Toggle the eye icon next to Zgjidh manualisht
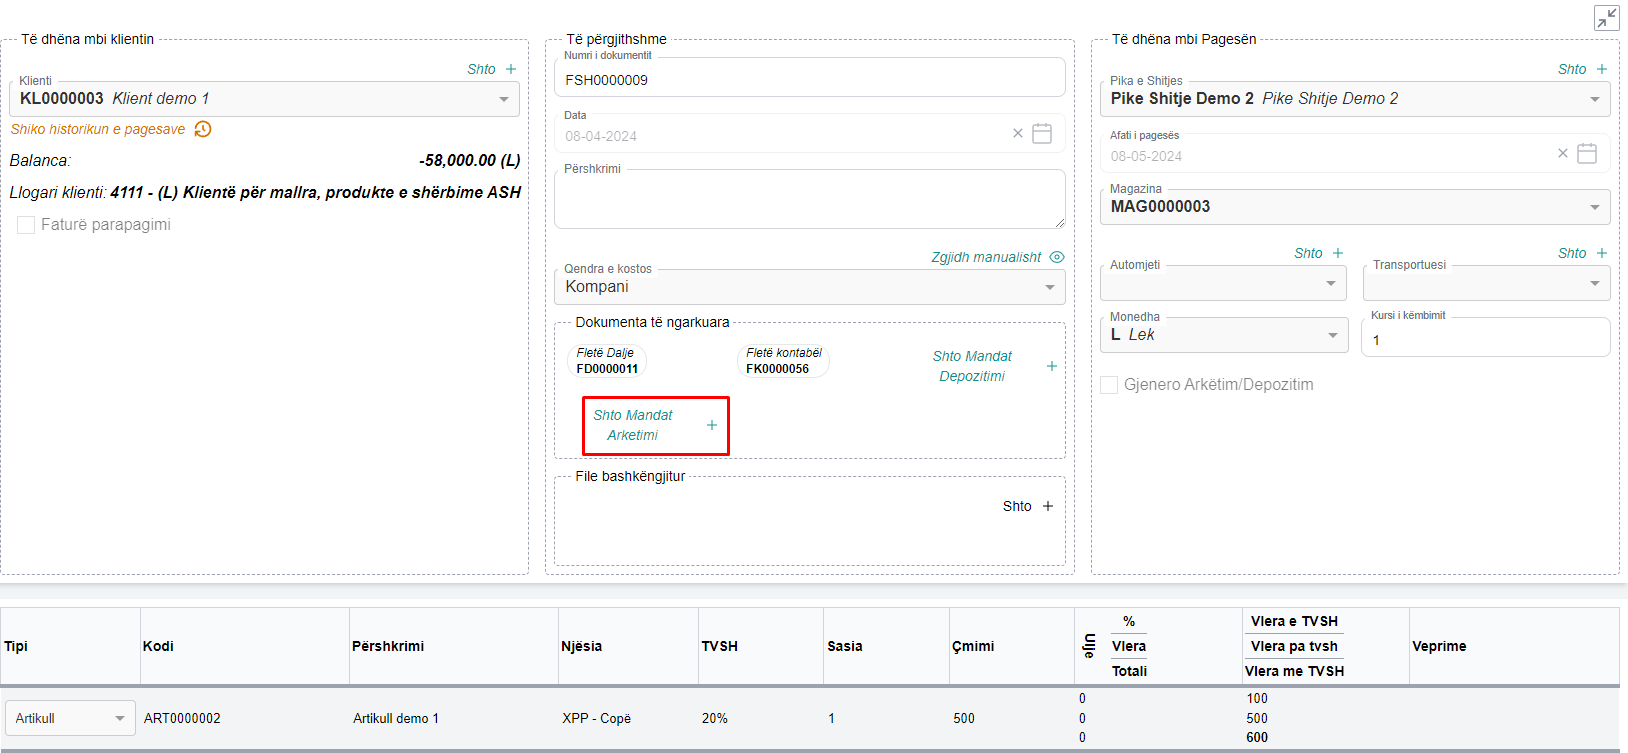The width and height of the screenshot is (1628, 753). 1057,257
